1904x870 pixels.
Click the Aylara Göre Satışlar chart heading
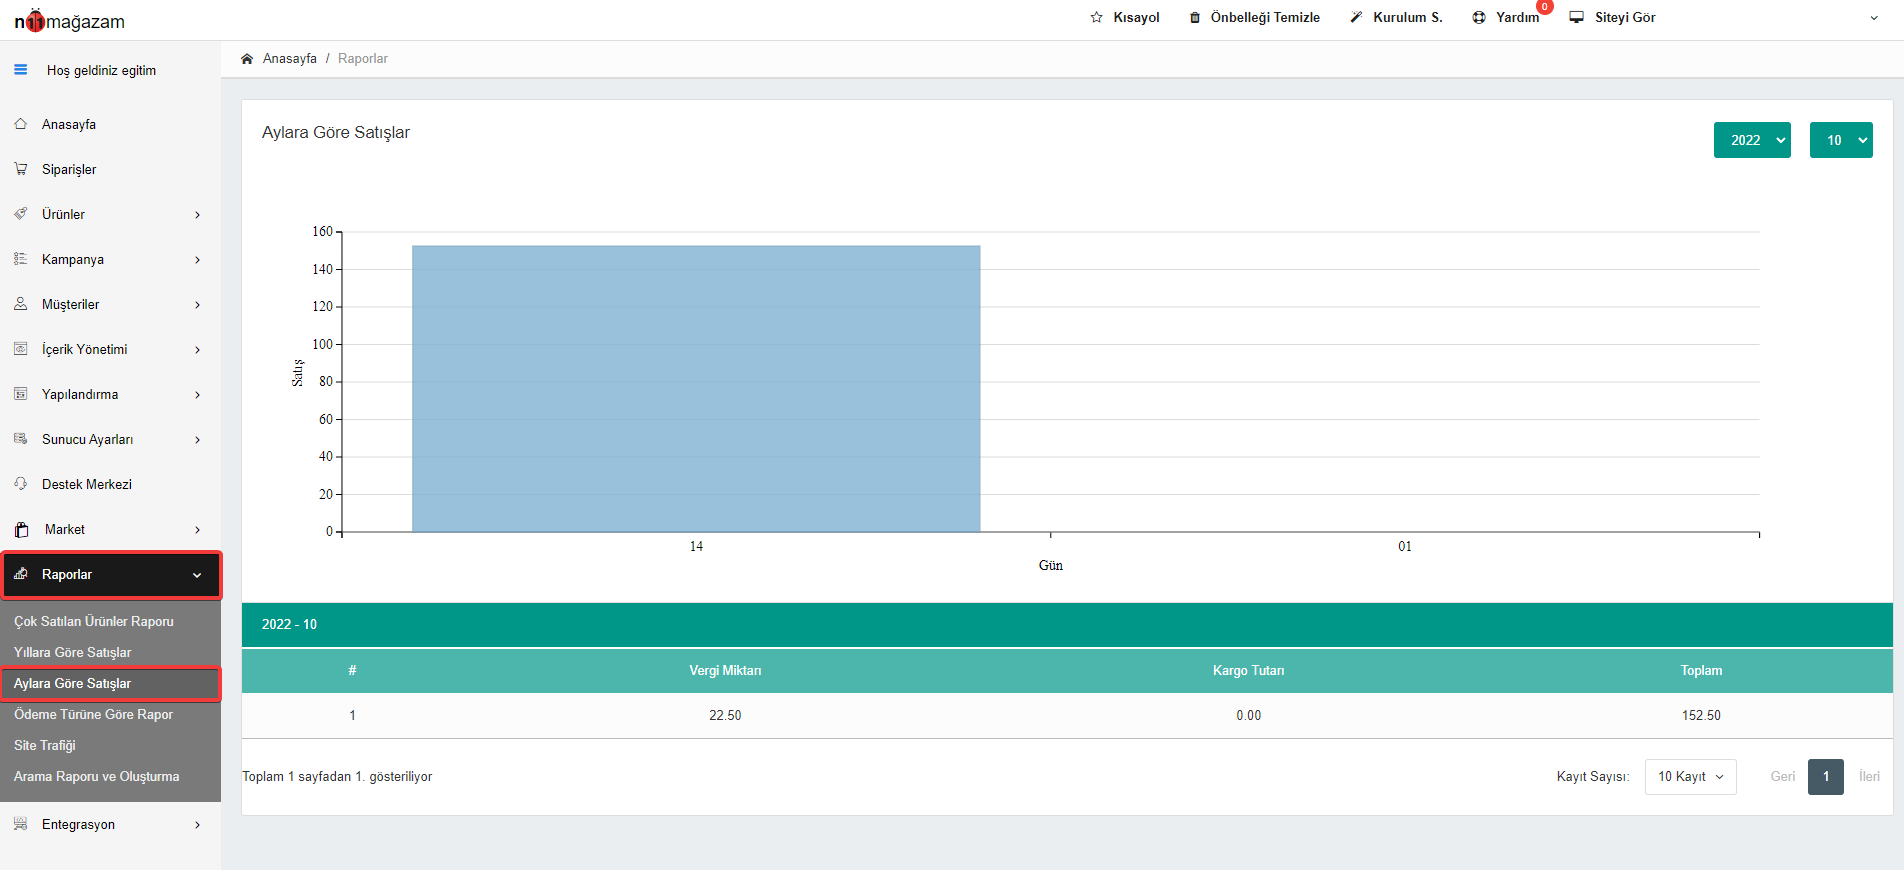[x=336, y=132]
